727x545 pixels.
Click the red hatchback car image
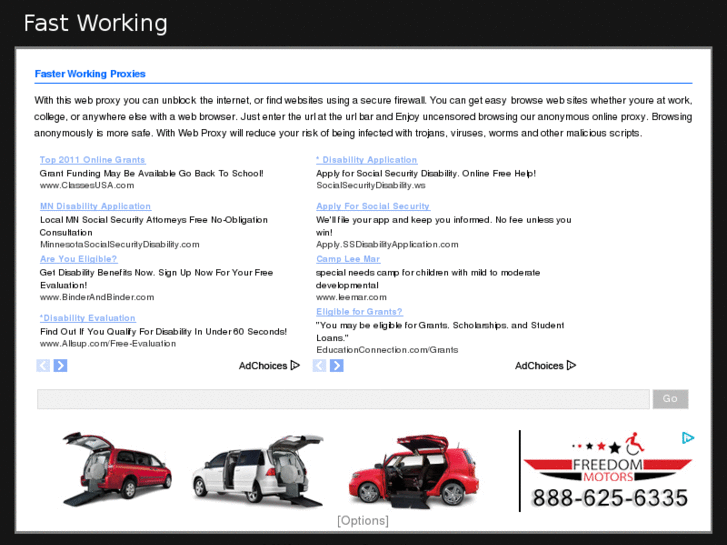tap(414, 471)
